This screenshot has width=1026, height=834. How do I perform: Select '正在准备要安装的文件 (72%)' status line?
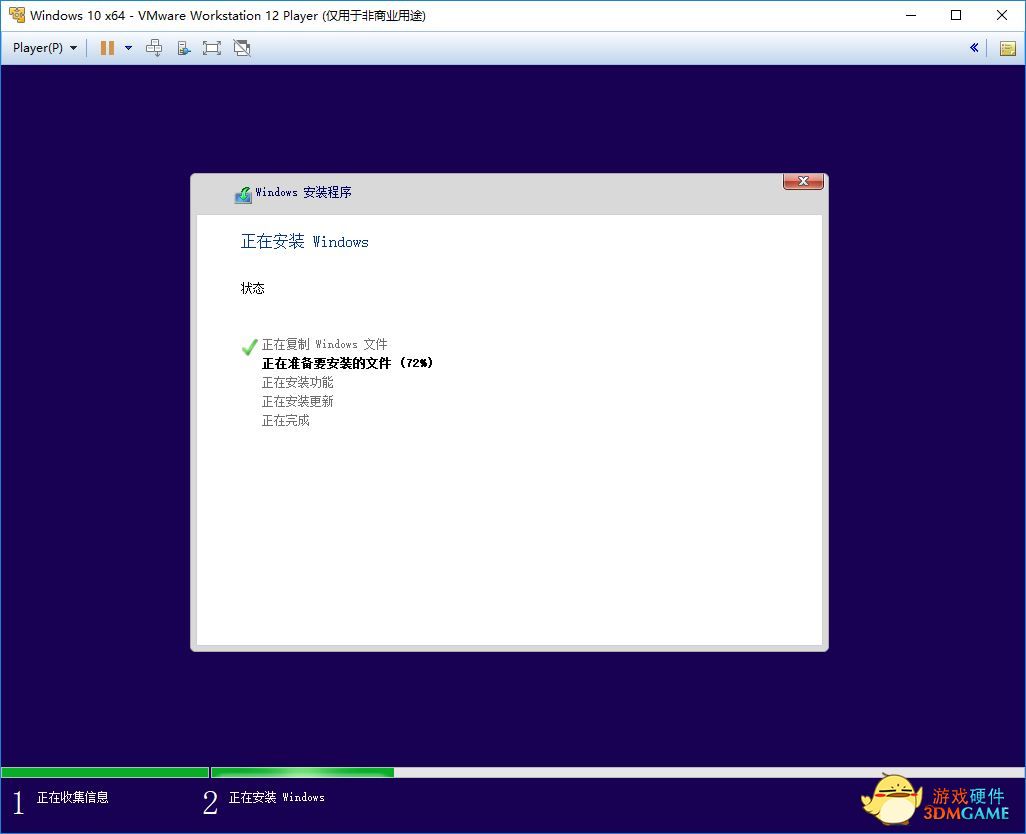click(x=347, y=363)
